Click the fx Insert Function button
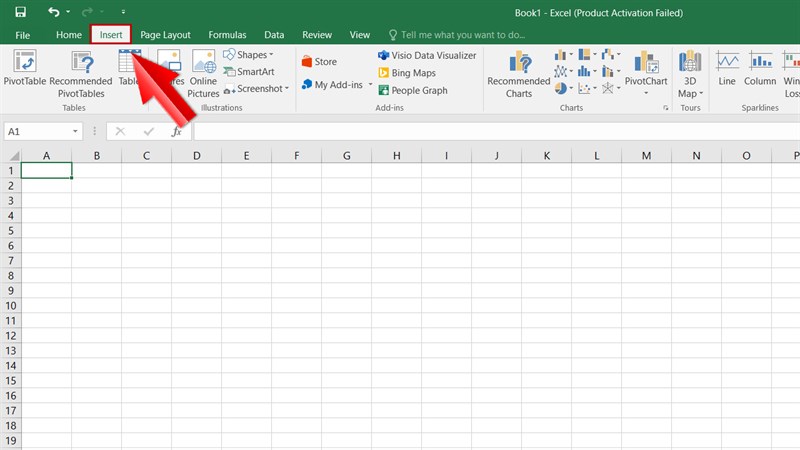 pyautogui.click(x=177, y=132)
